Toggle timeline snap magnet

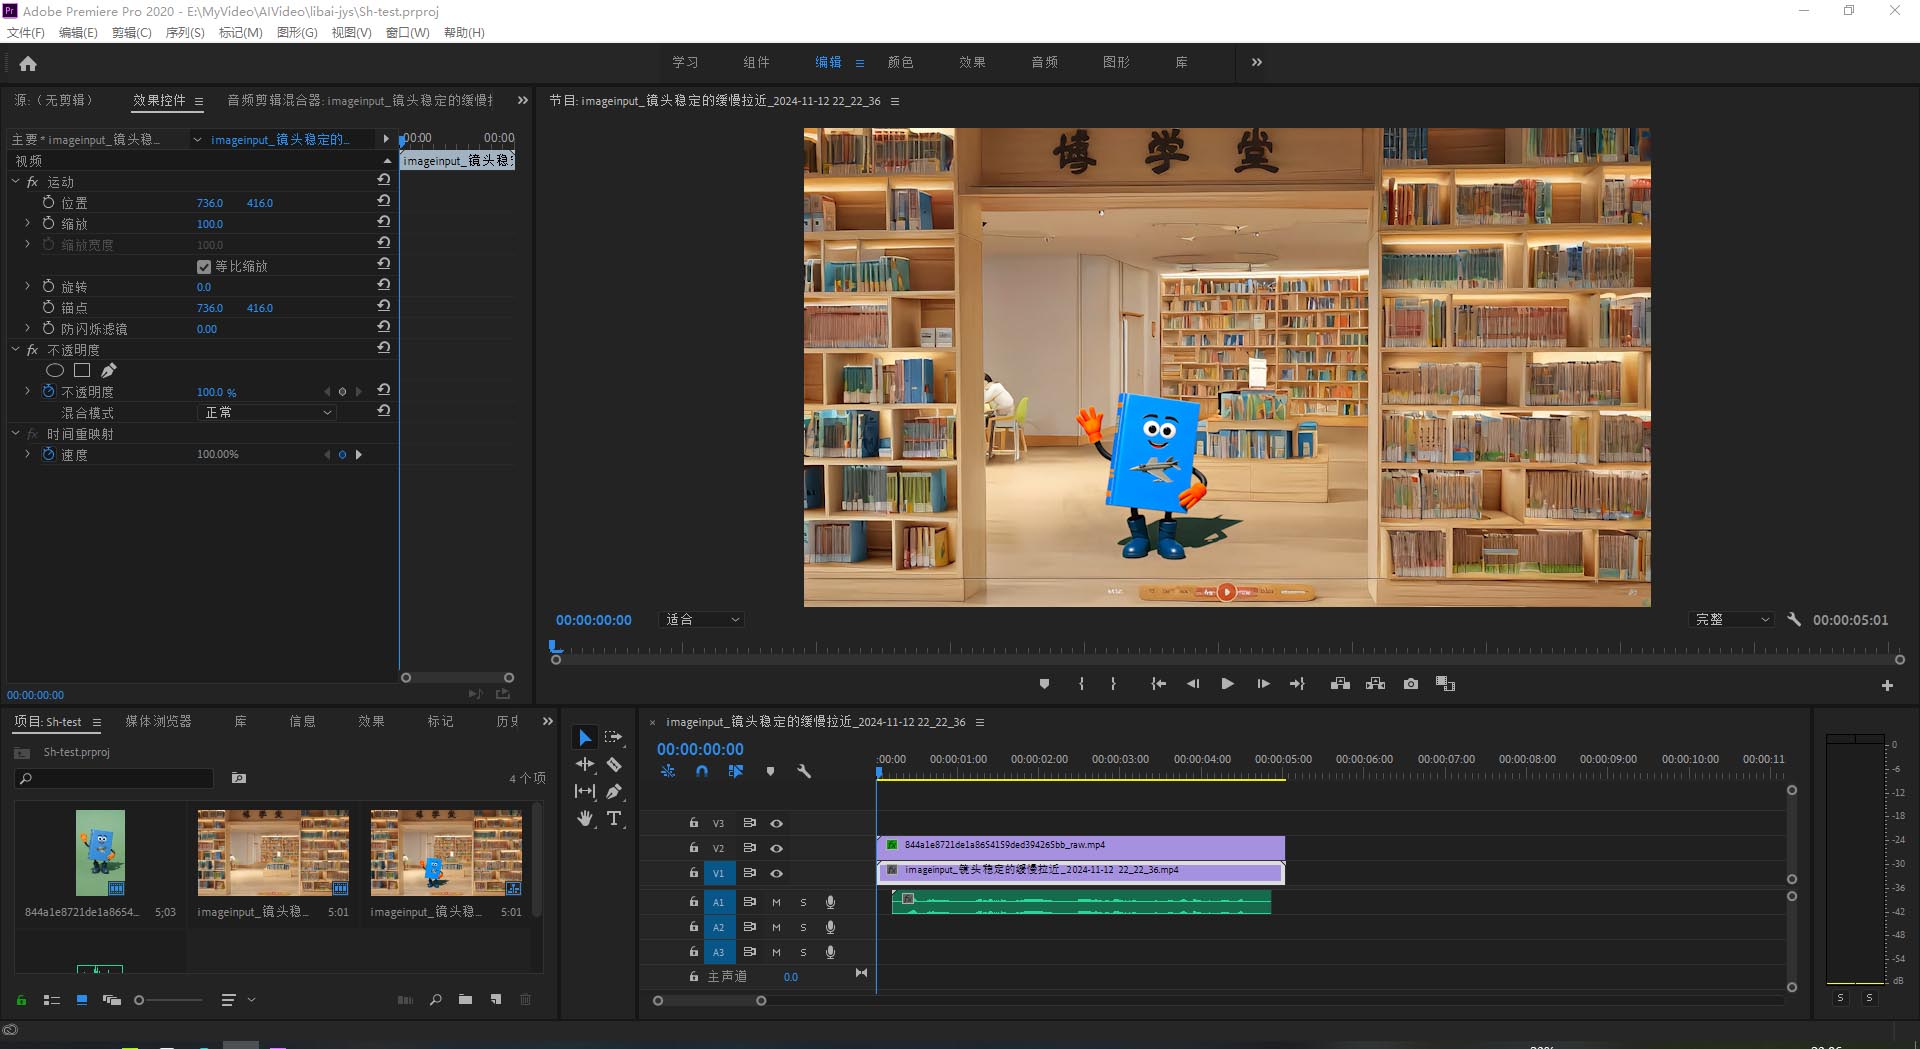[702, 771]
